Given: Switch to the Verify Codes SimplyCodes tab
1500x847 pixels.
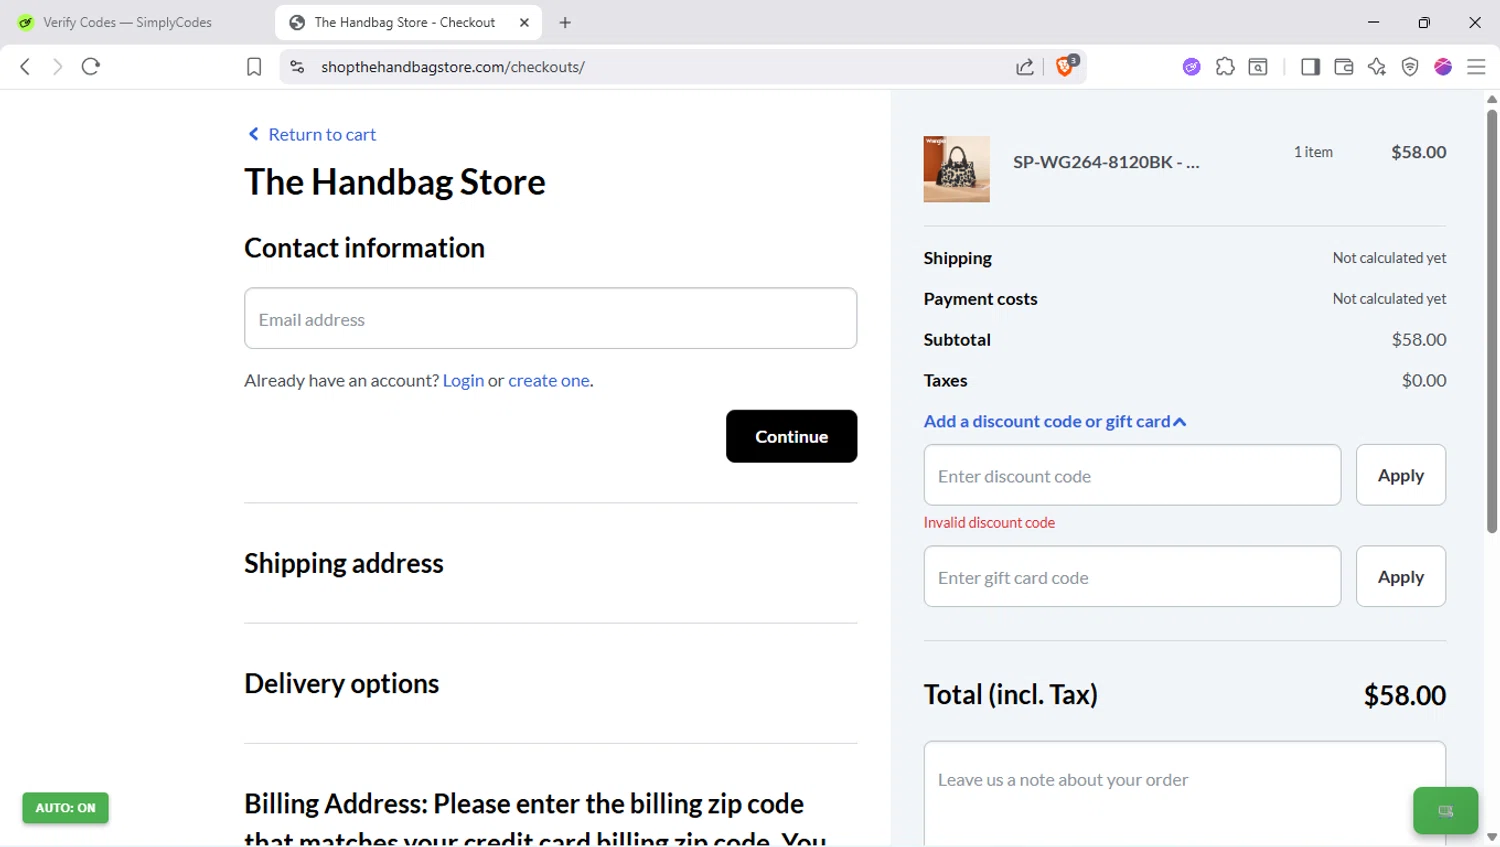Looking at the screenshot, I should pos(127,22).
